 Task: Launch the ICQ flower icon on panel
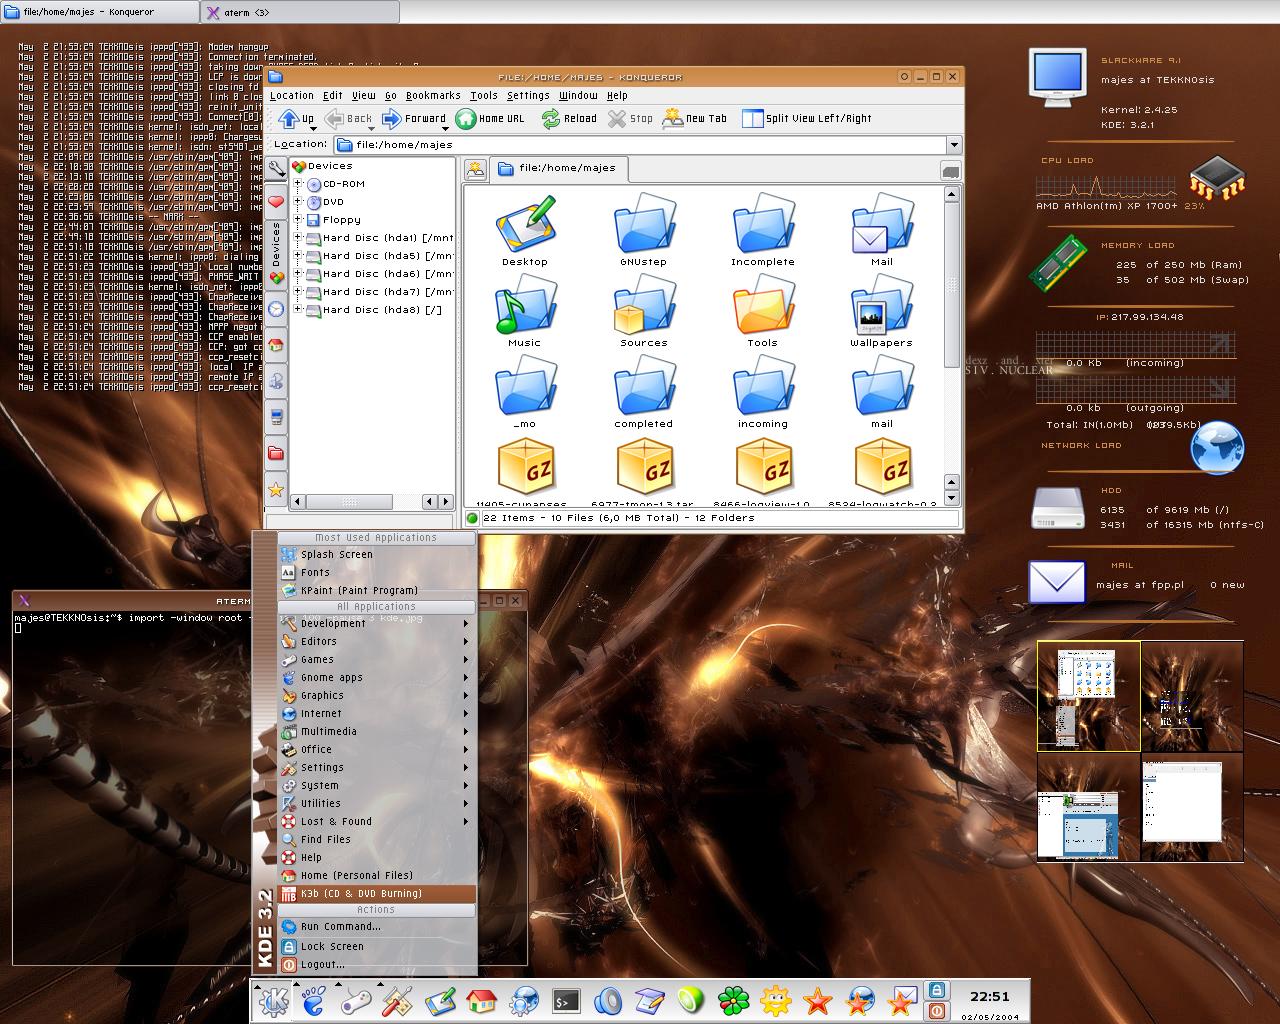point(734,1001)
